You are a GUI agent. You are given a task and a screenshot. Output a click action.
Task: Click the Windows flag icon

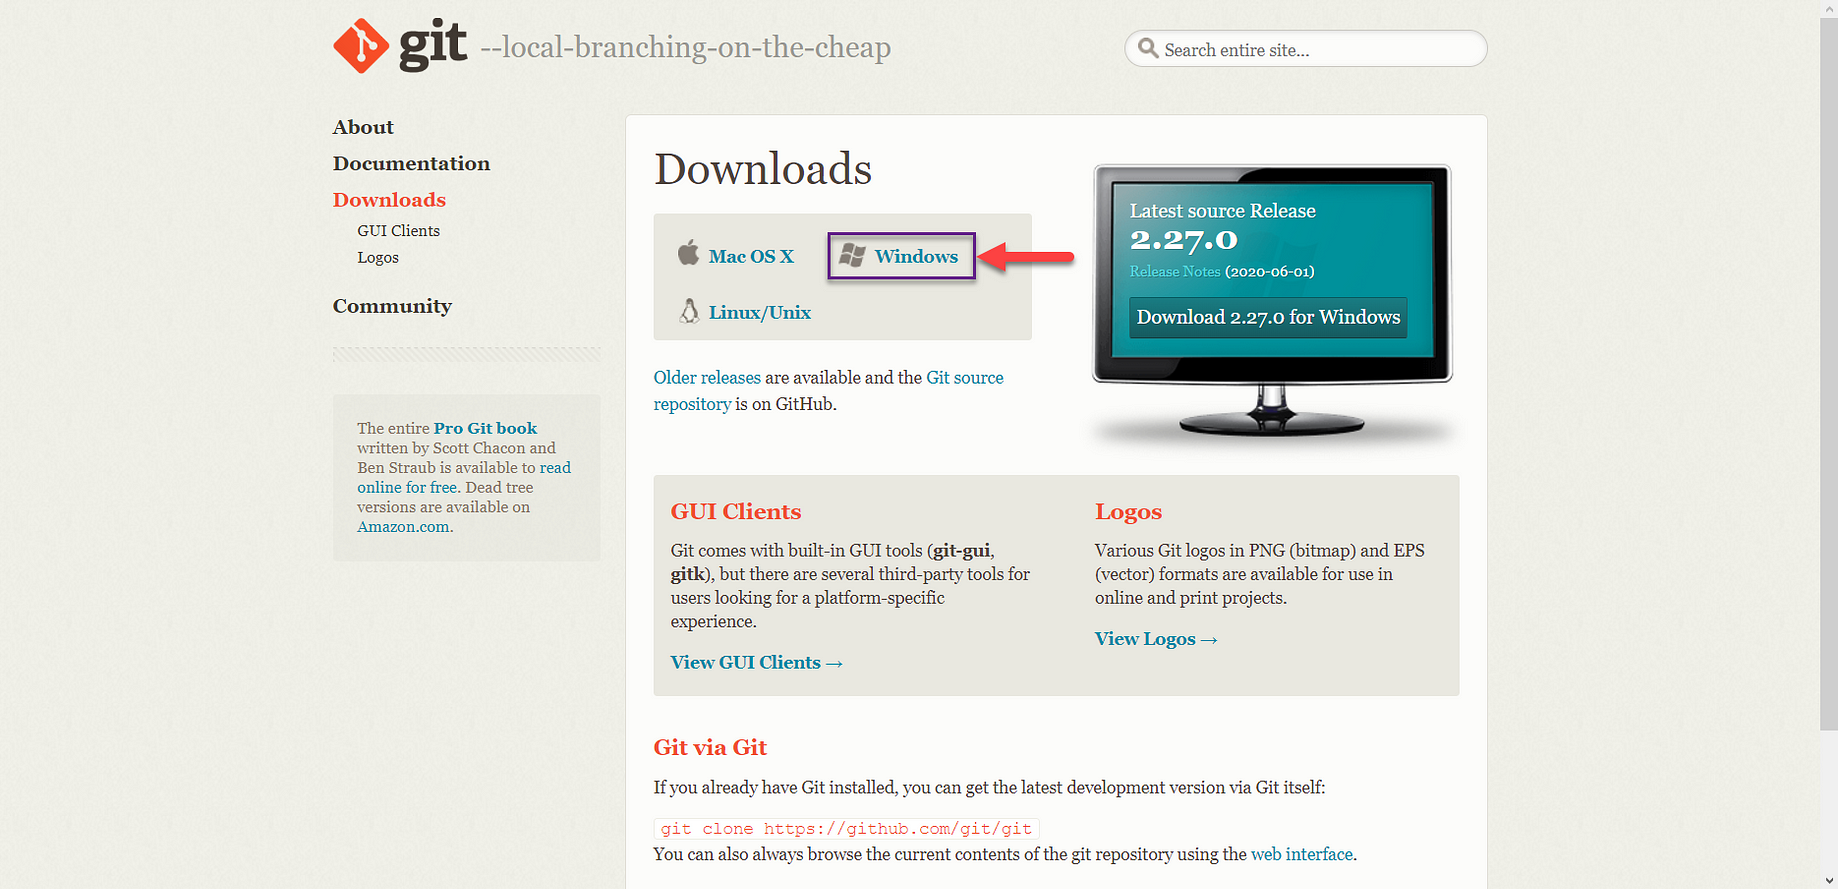pos(852,255)
